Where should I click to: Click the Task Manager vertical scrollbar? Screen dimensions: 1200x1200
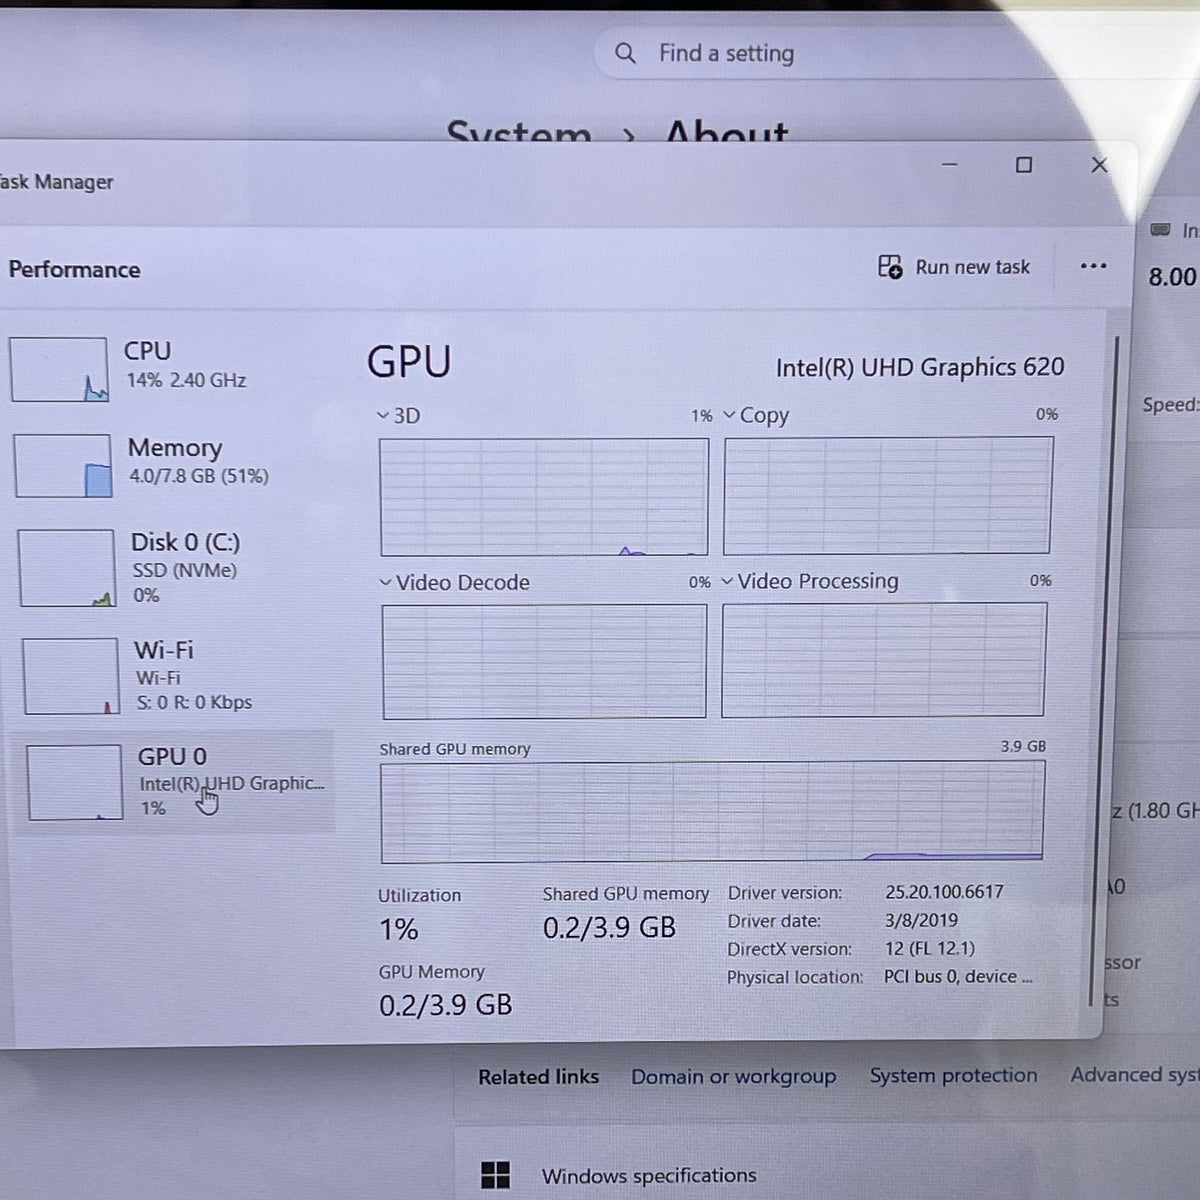click(x=1102, y=670)
